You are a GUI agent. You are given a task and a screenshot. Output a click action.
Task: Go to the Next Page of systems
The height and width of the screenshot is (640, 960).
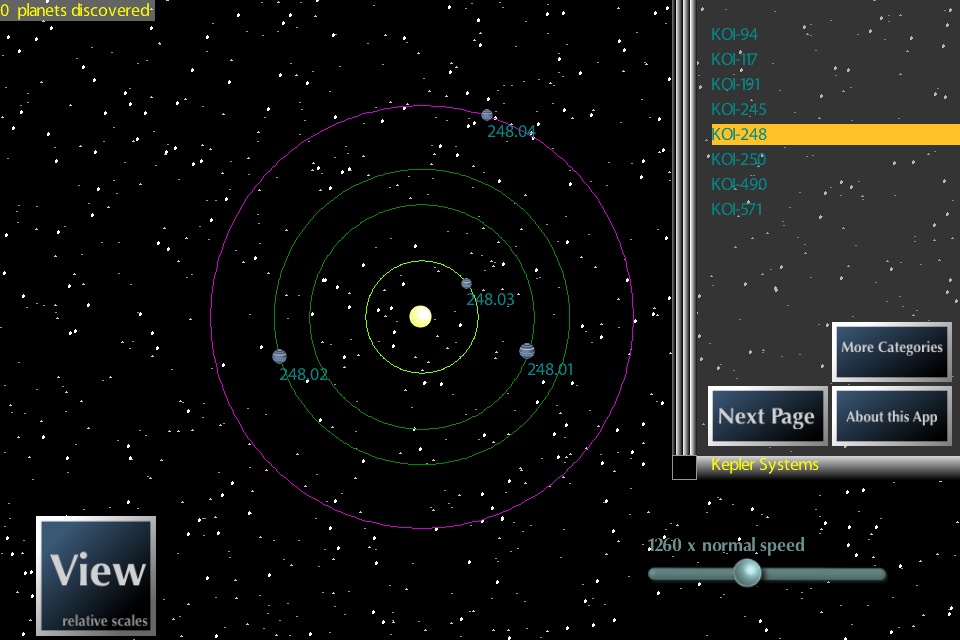(767, 416)
